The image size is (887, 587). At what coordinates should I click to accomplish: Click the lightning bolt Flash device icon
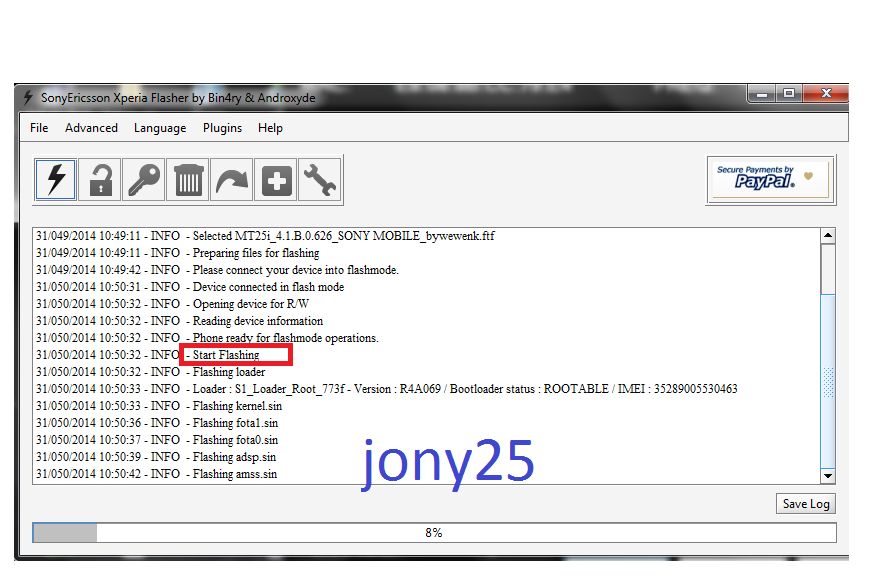coord(56,180)
